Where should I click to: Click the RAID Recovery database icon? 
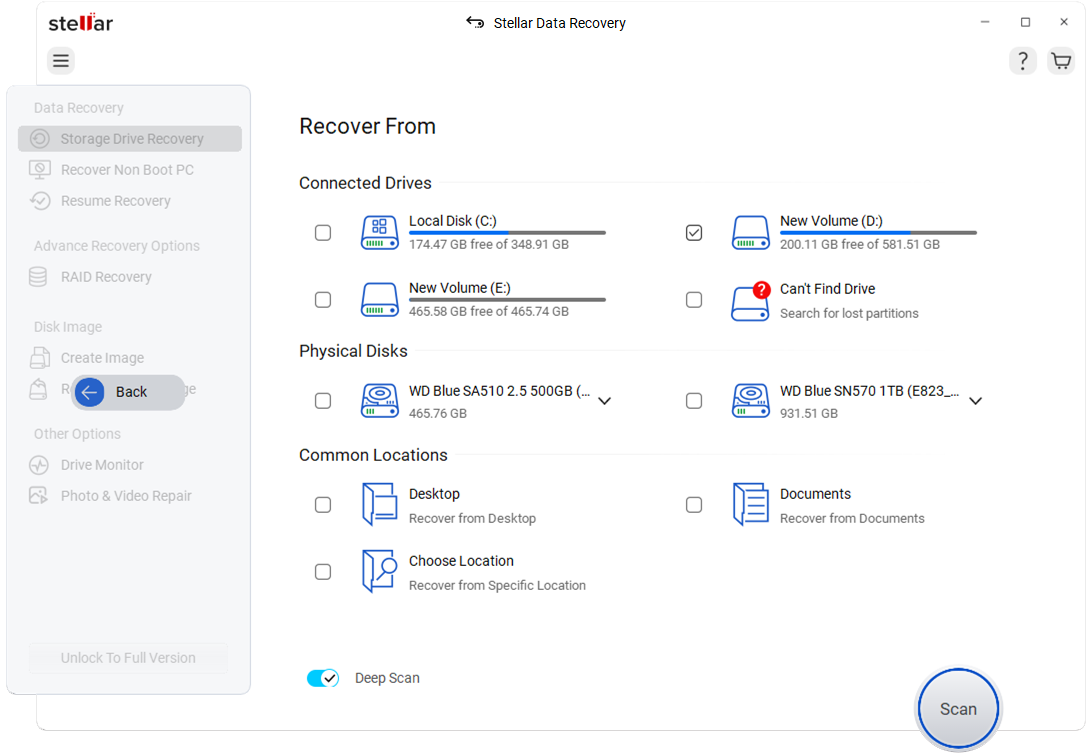click(x=38, y=276)
